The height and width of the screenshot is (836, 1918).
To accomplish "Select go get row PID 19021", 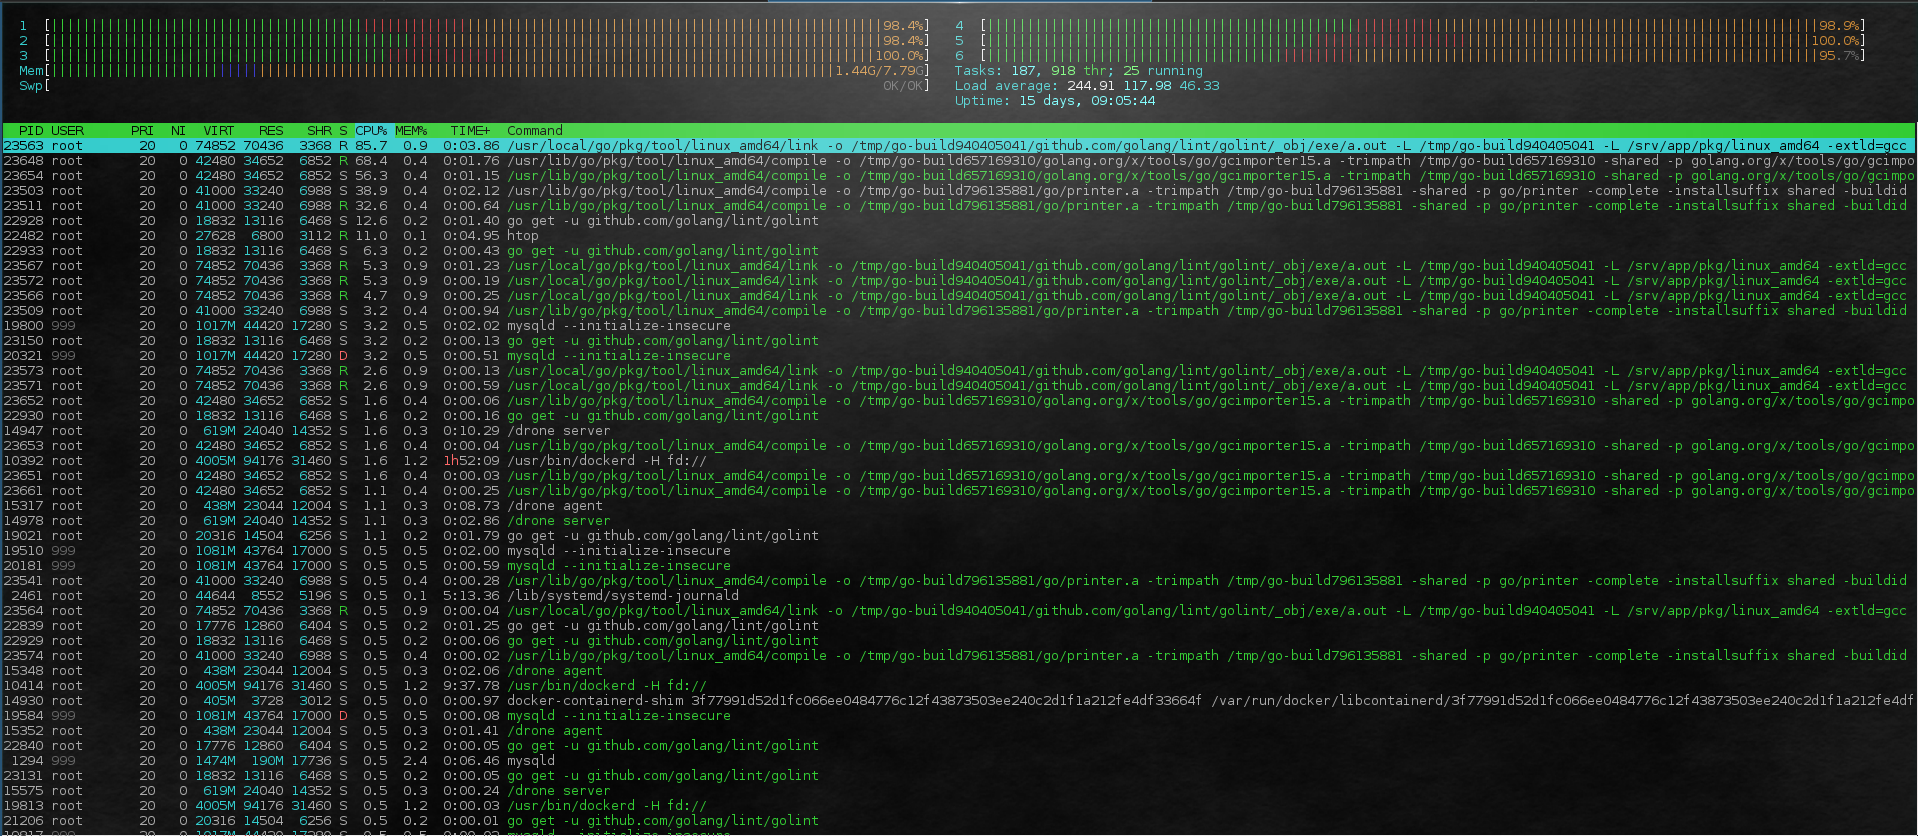I will point(959,536).
